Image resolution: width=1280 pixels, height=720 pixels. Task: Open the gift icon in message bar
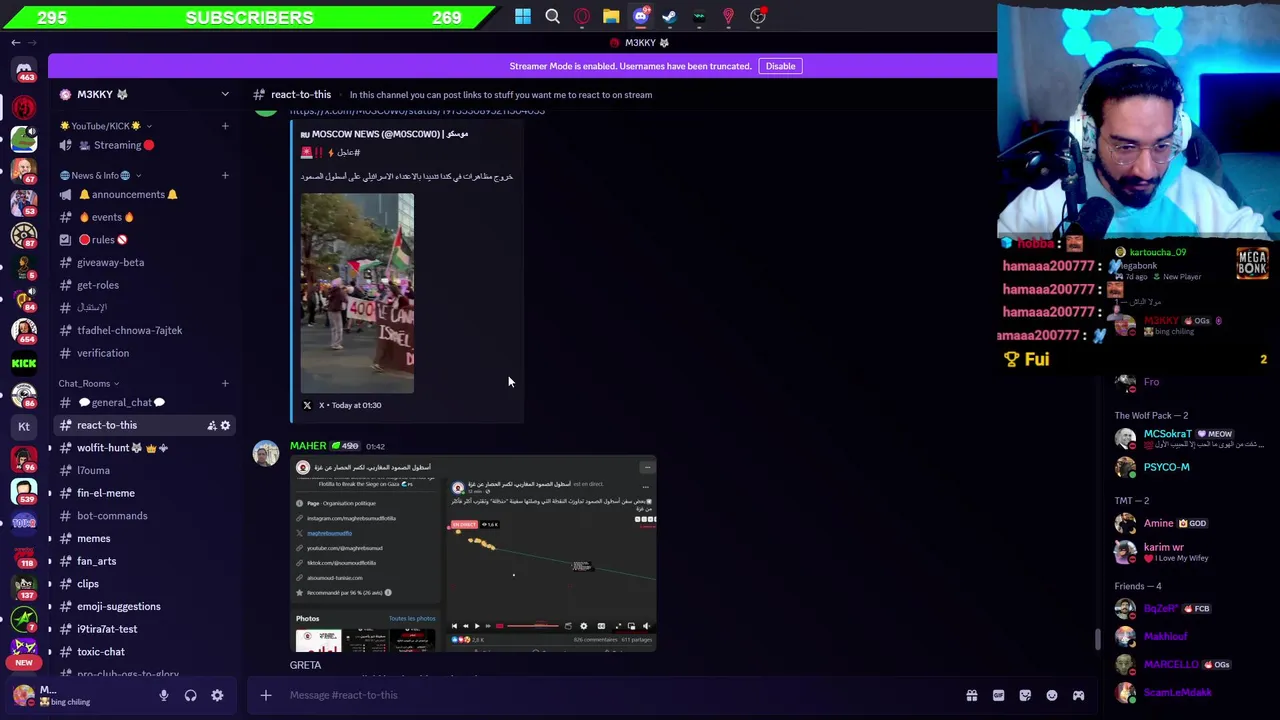pyautogui.click(x=971, y=695)
